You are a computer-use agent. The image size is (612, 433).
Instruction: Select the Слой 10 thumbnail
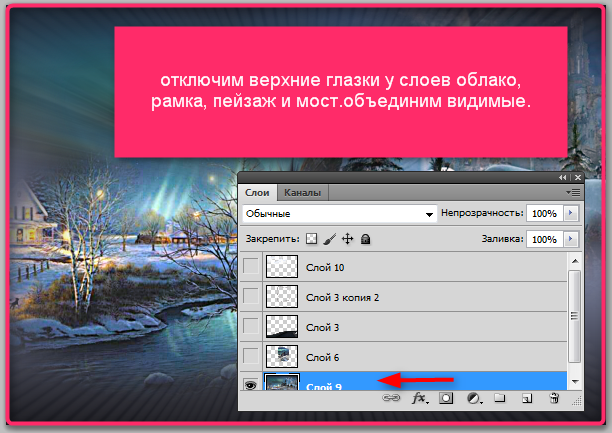pos(282,266)
